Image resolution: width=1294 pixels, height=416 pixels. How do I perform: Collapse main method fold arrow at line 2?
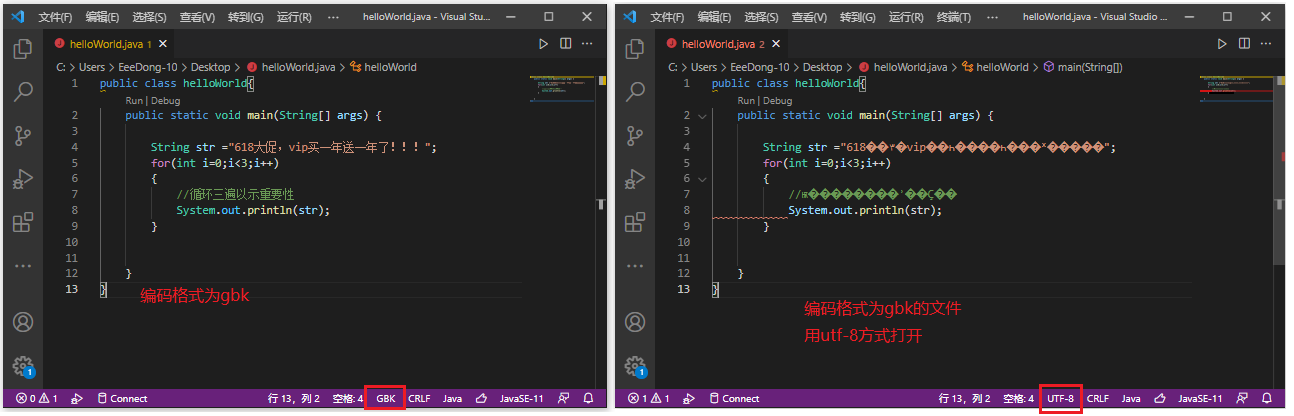tap(701, 116)
